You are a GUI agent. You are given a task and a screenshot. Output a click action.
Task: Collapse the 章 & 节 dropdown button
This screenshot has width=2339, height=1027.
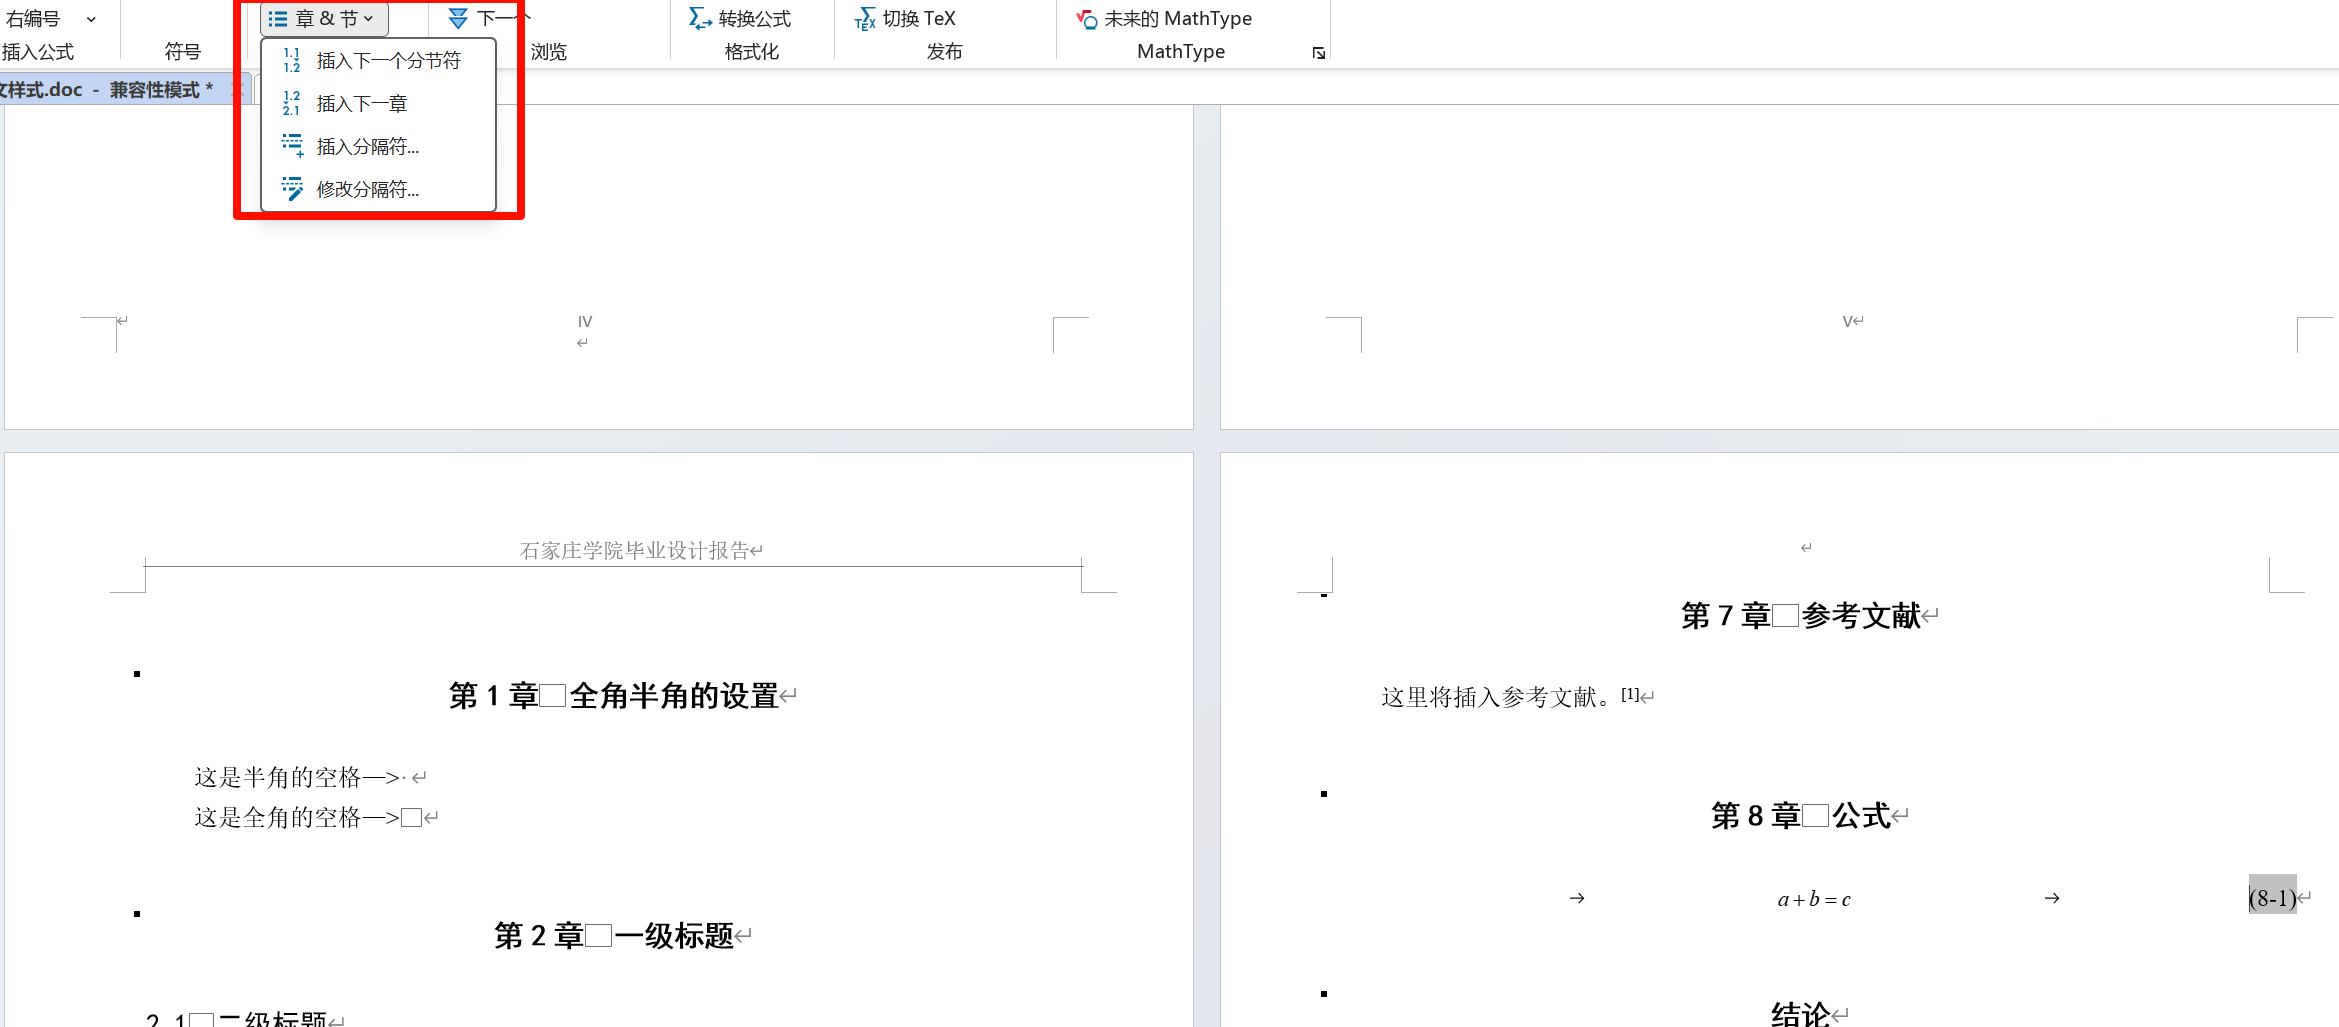(x=323, y=19)
